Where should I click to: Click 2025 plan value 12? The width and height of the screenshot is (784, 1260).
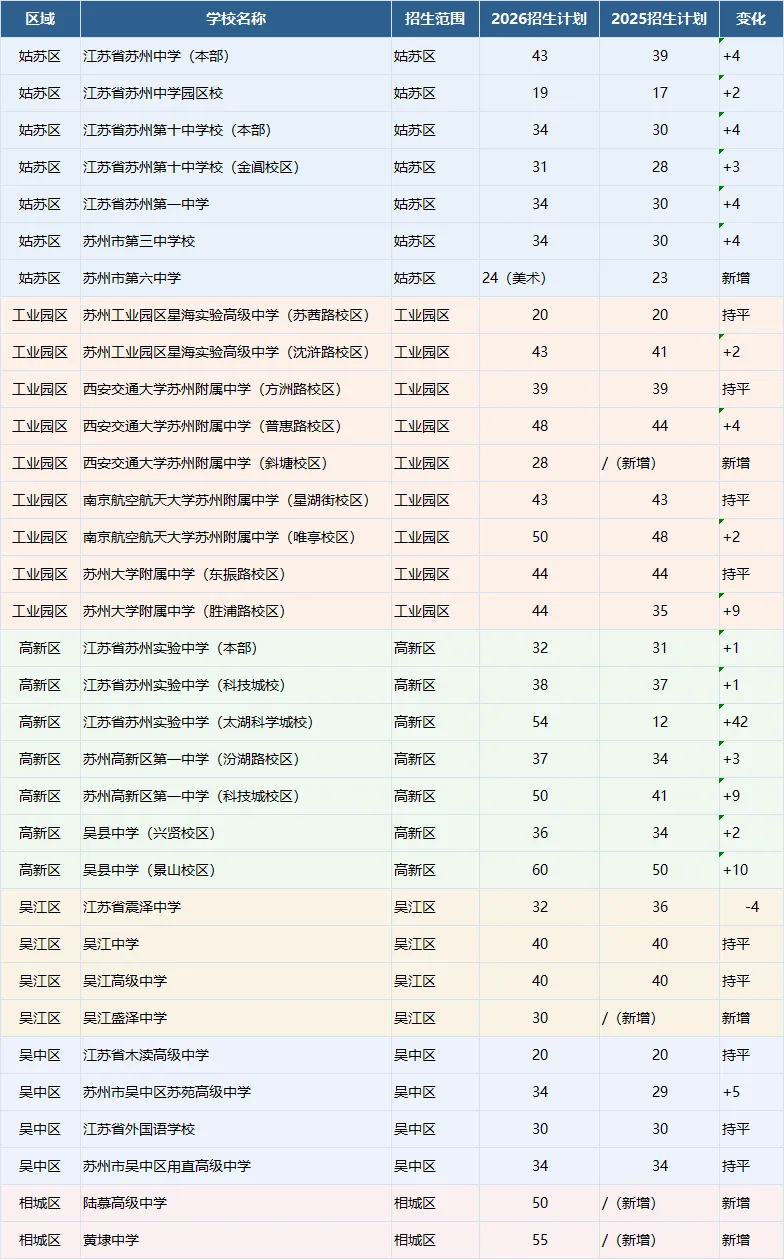660,722
